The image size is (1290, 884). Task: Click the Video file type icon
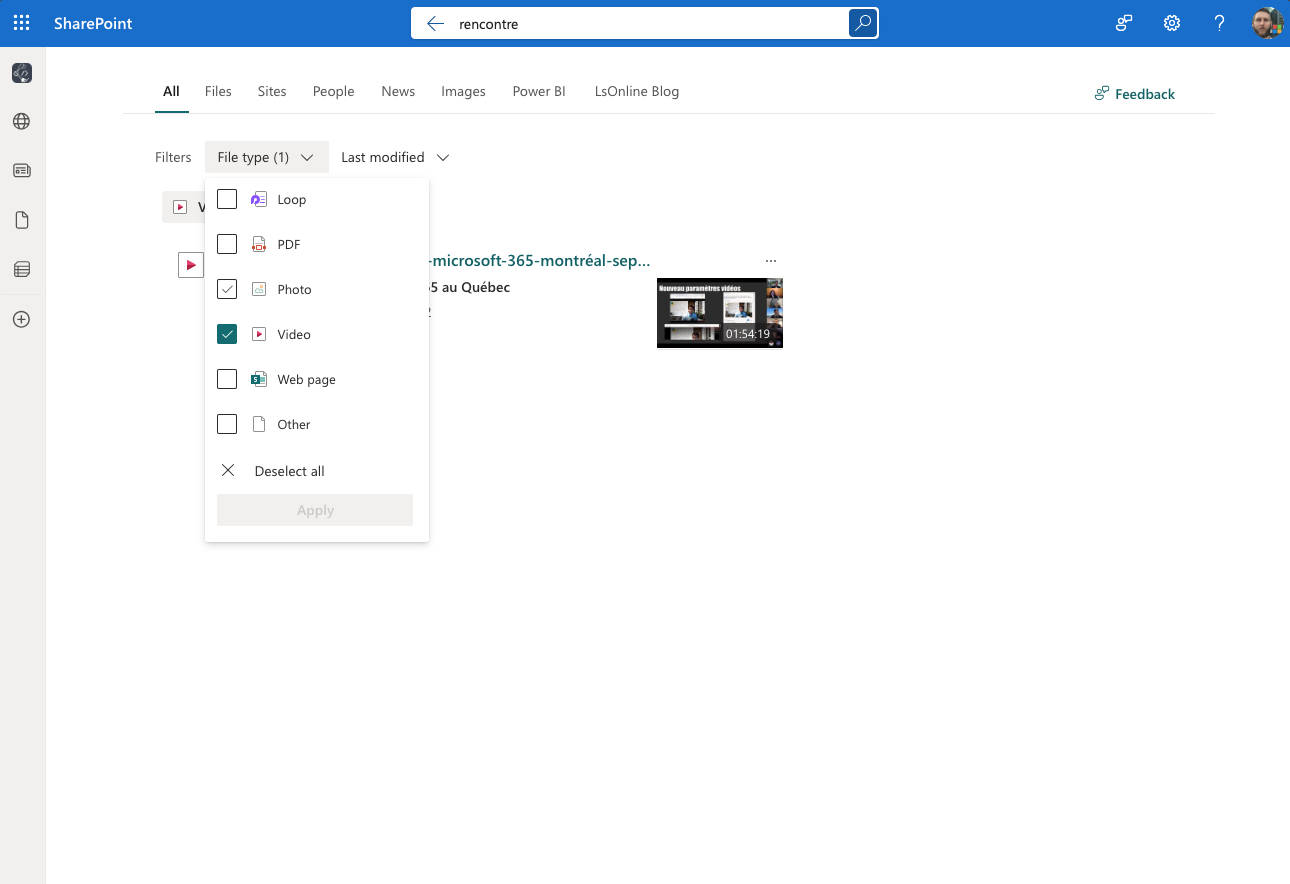[x=259, y=334]
